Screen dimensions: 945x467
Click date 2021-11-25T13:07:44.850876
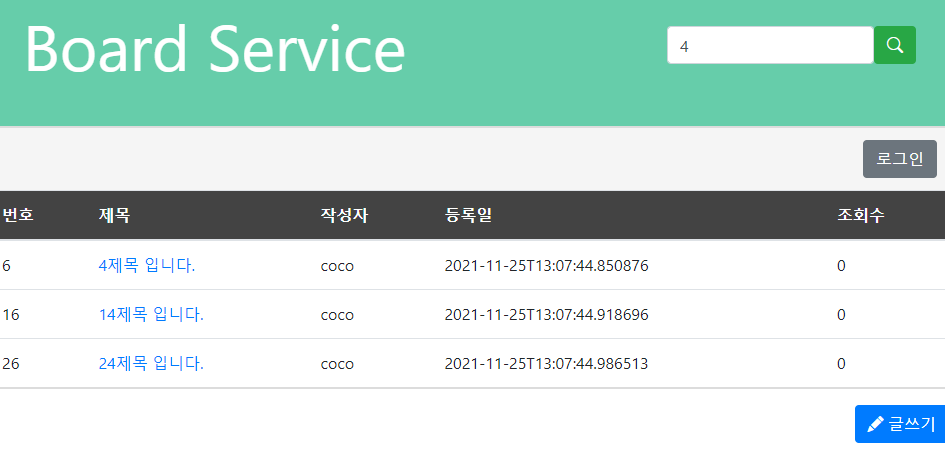pos(547,266)
